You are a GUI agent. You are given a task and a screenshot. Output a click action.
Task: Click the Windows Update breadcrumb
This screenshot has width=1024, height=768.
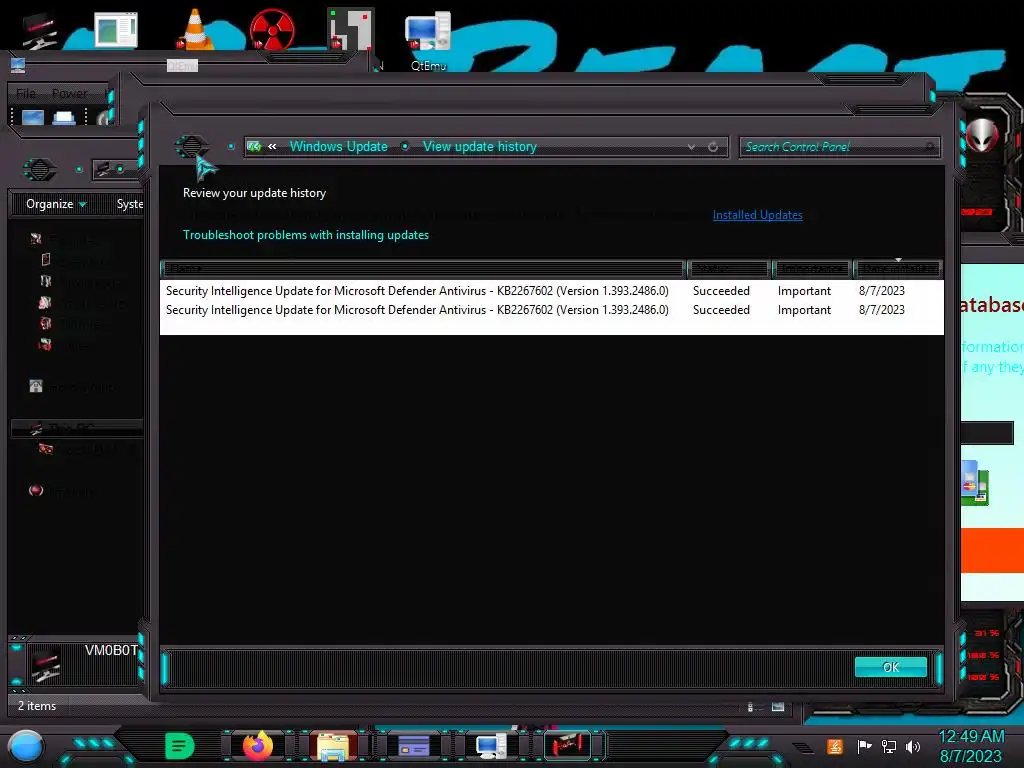[338, 146]
